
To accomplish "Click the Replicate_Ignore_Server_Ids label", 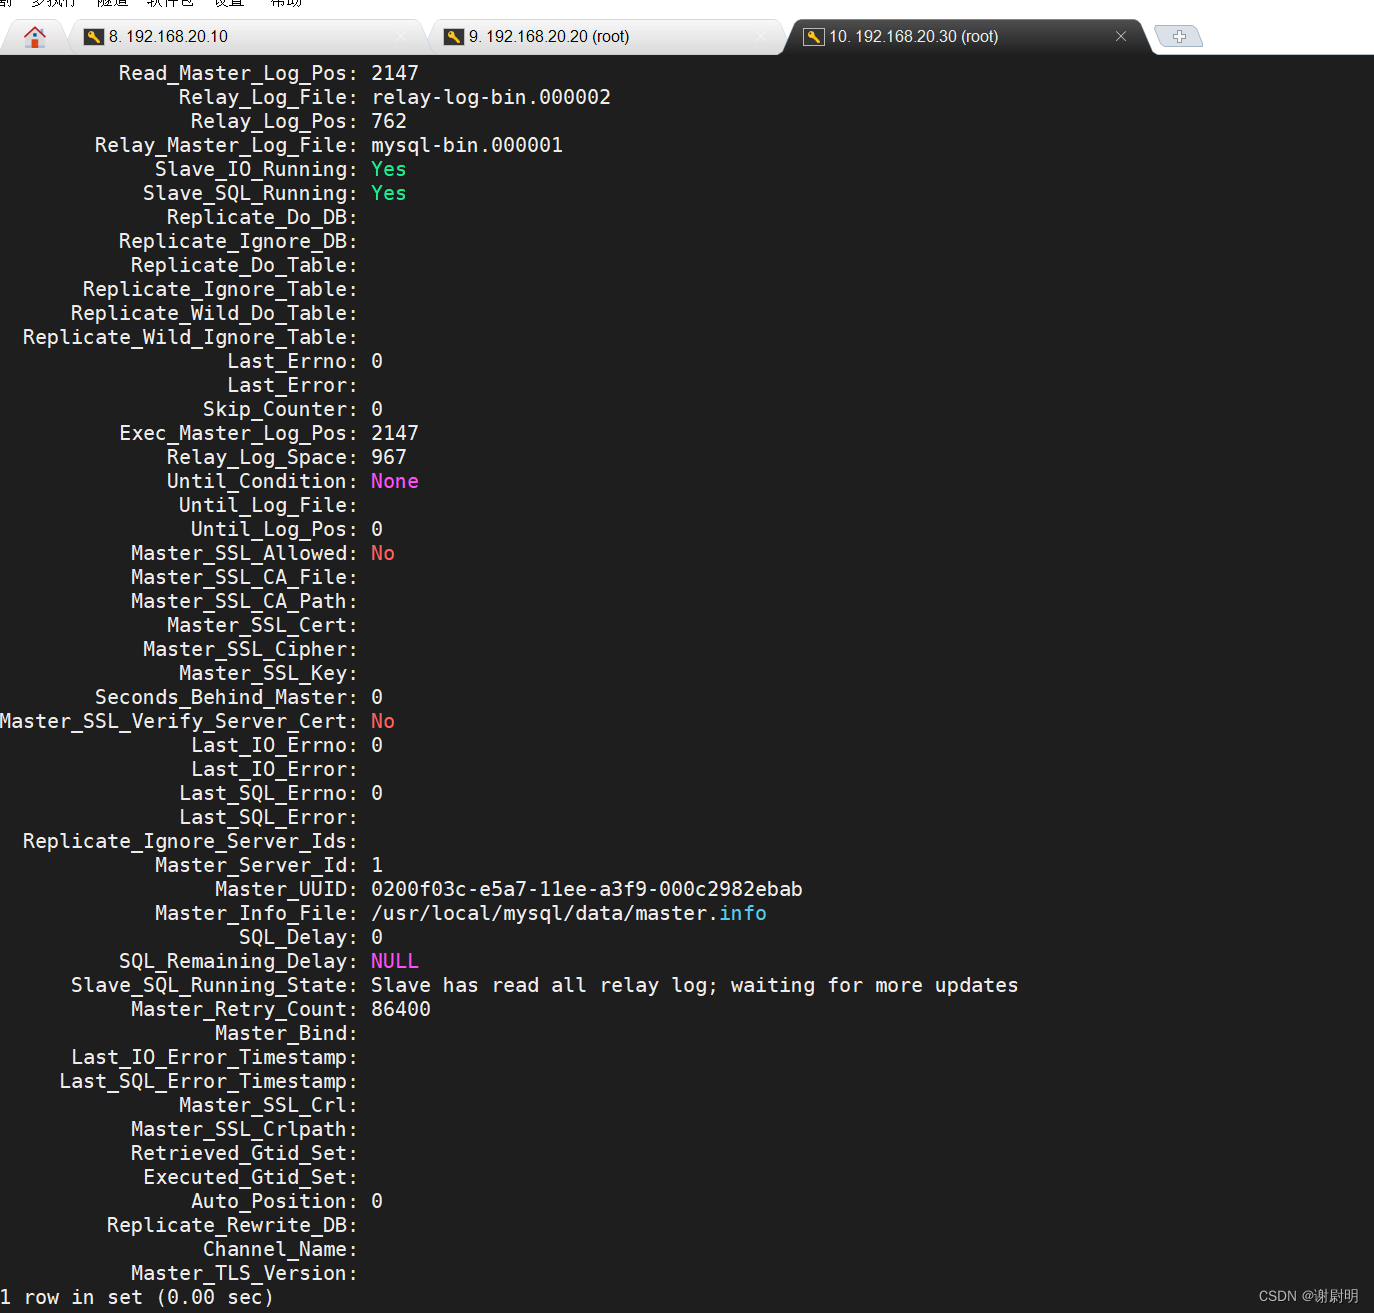I will [x=190, y=841].
